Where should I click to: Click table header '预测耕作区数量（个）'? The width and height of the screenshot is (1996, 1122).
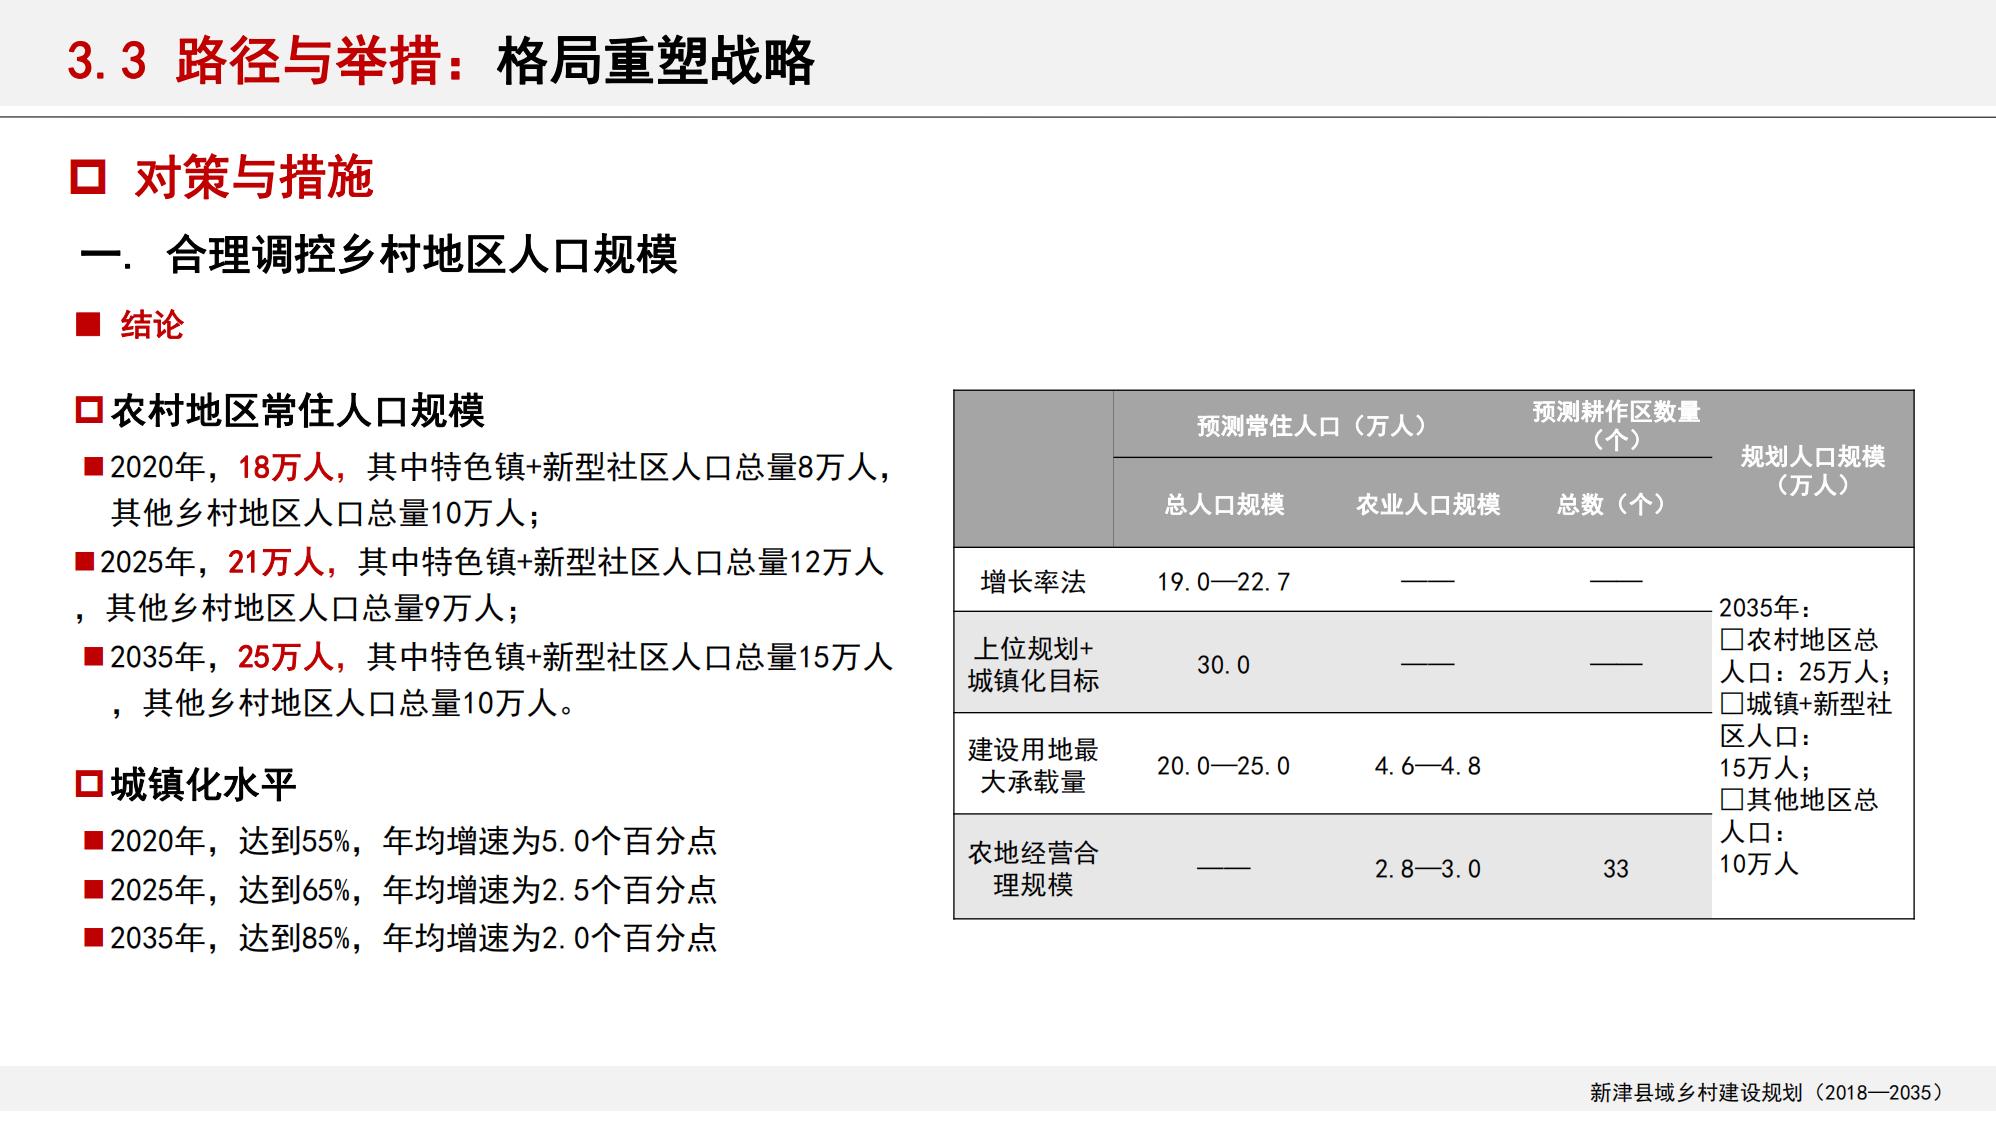pyautogui.click(x=1616, y=425)
